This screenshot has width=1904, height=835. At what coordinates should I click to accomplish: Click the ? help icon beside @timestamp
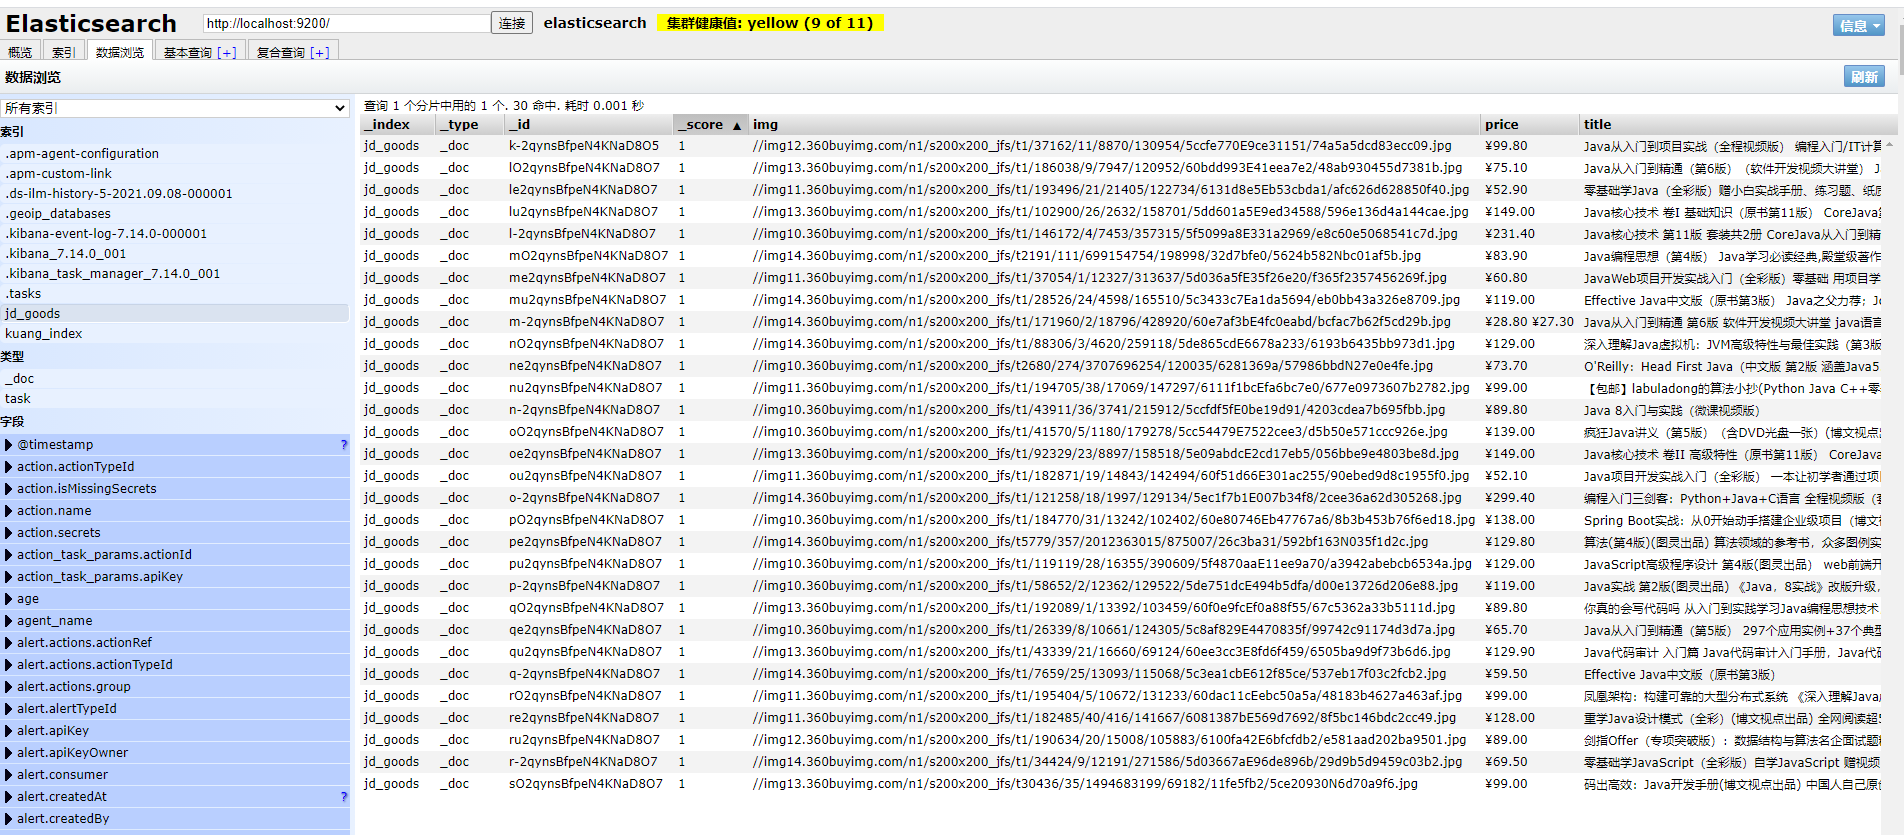[x=343, y=444]
